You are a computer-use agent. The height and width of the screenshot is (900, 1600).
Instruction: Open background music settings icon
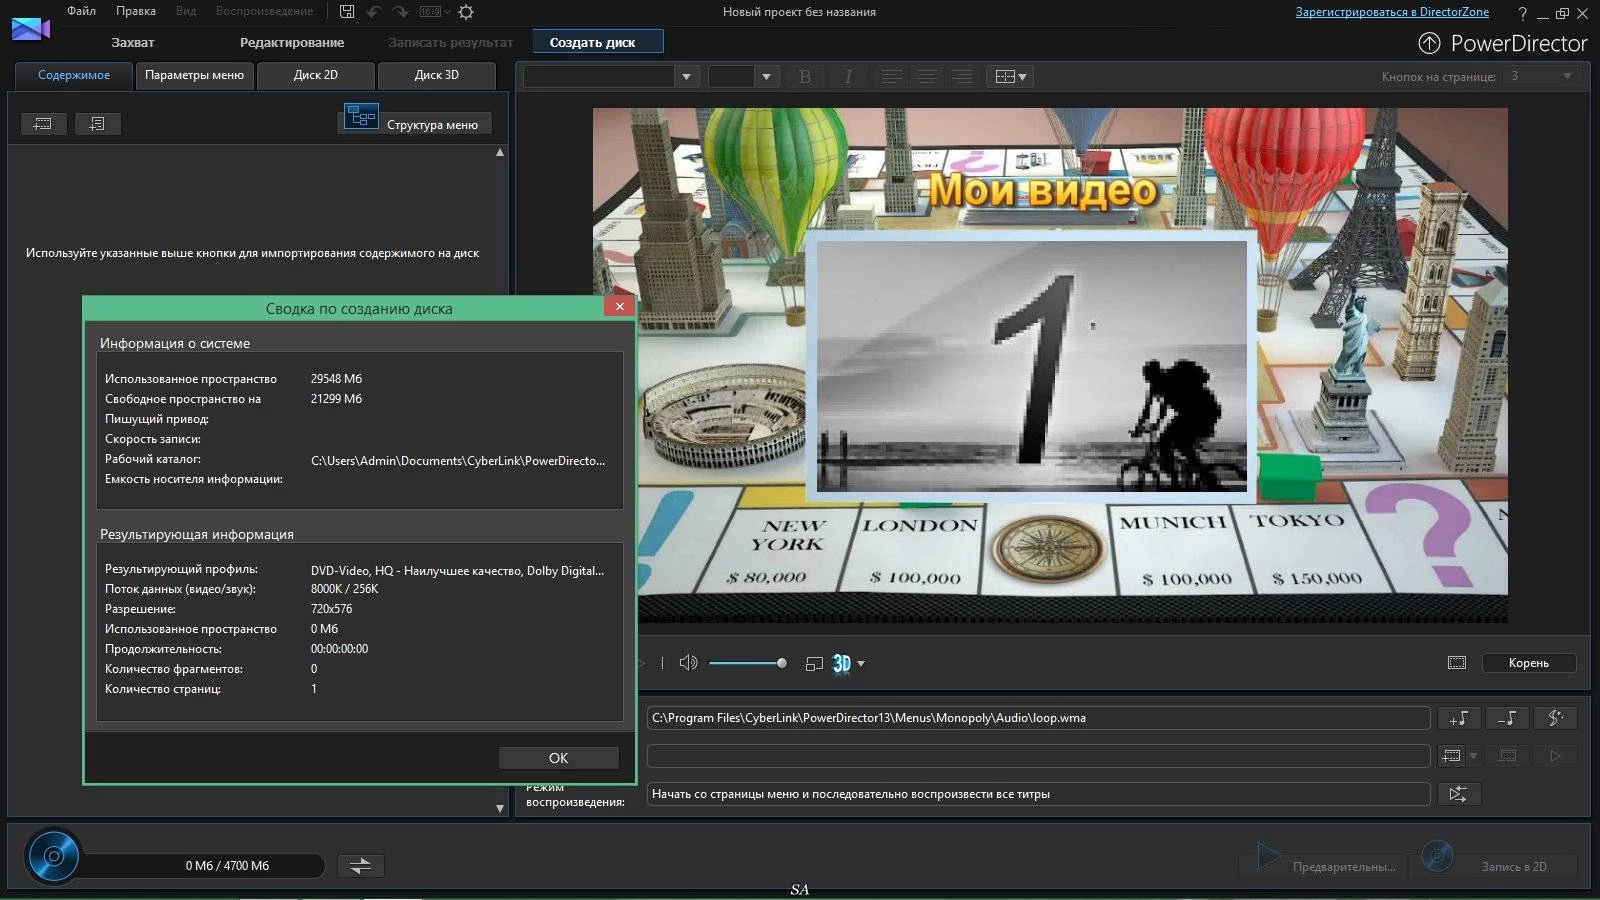(1555, 717)
